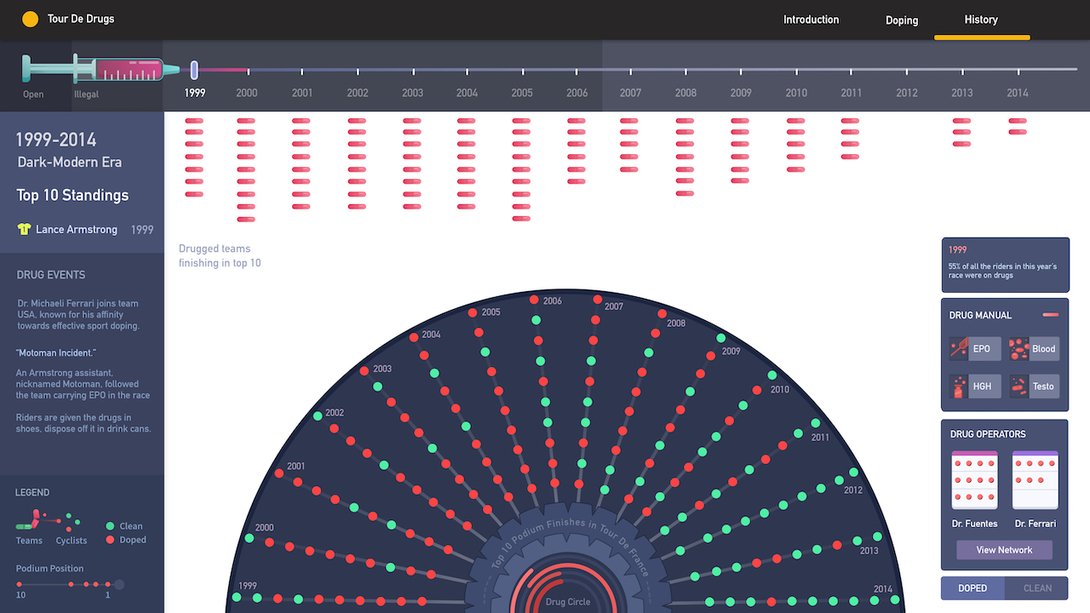
Task: Collapse the Drug Manual panel with red dash
Action: (1050, 315)
